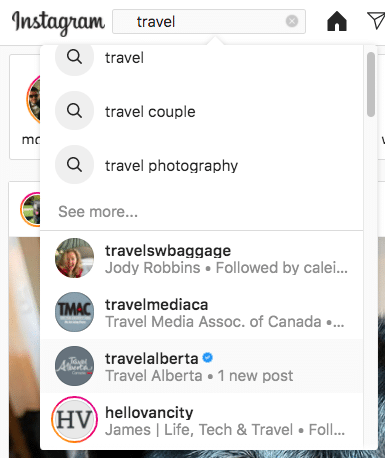
Task: Open travelmediaca account from results
Action: (x=202, y=312)
